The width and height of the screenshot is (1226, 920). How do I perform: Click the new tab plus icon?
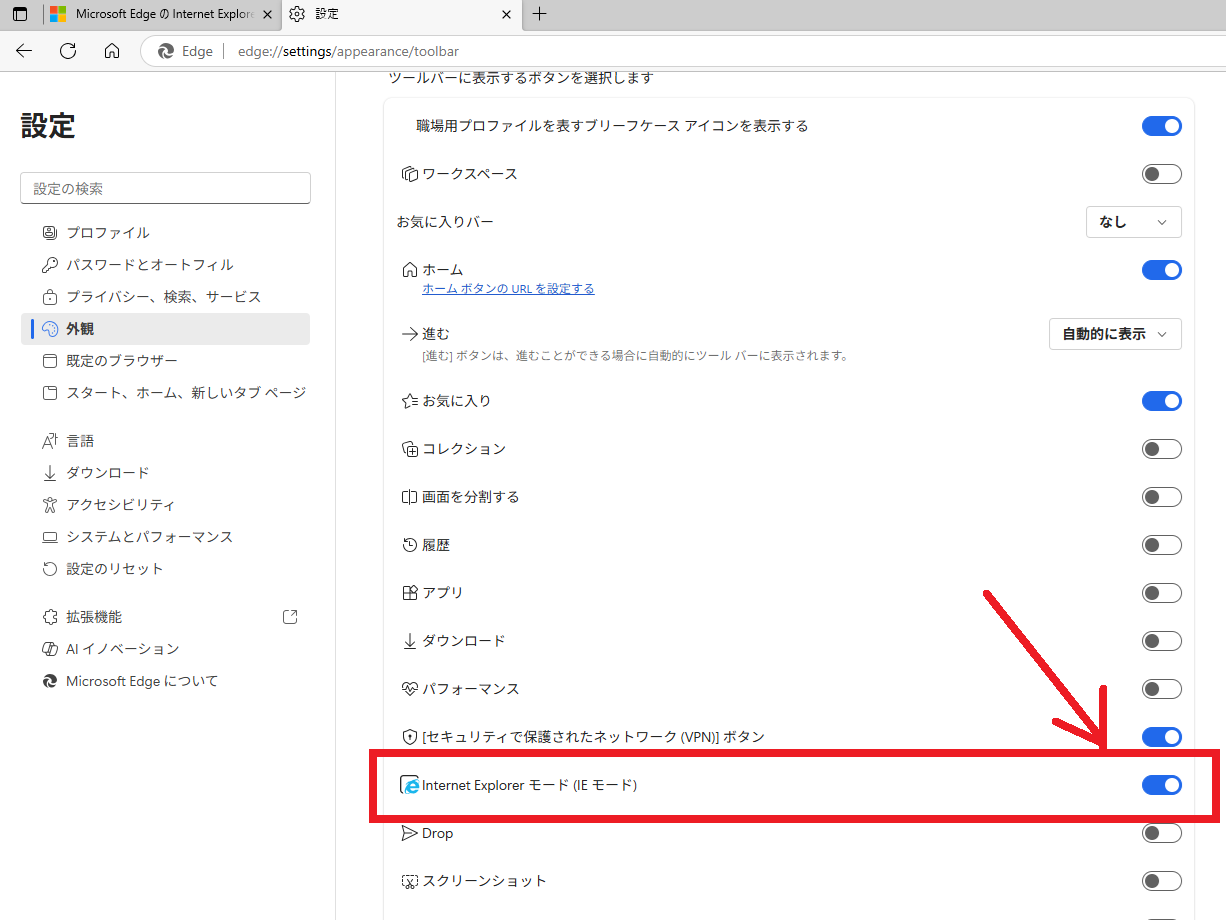(x=540, y=14)
